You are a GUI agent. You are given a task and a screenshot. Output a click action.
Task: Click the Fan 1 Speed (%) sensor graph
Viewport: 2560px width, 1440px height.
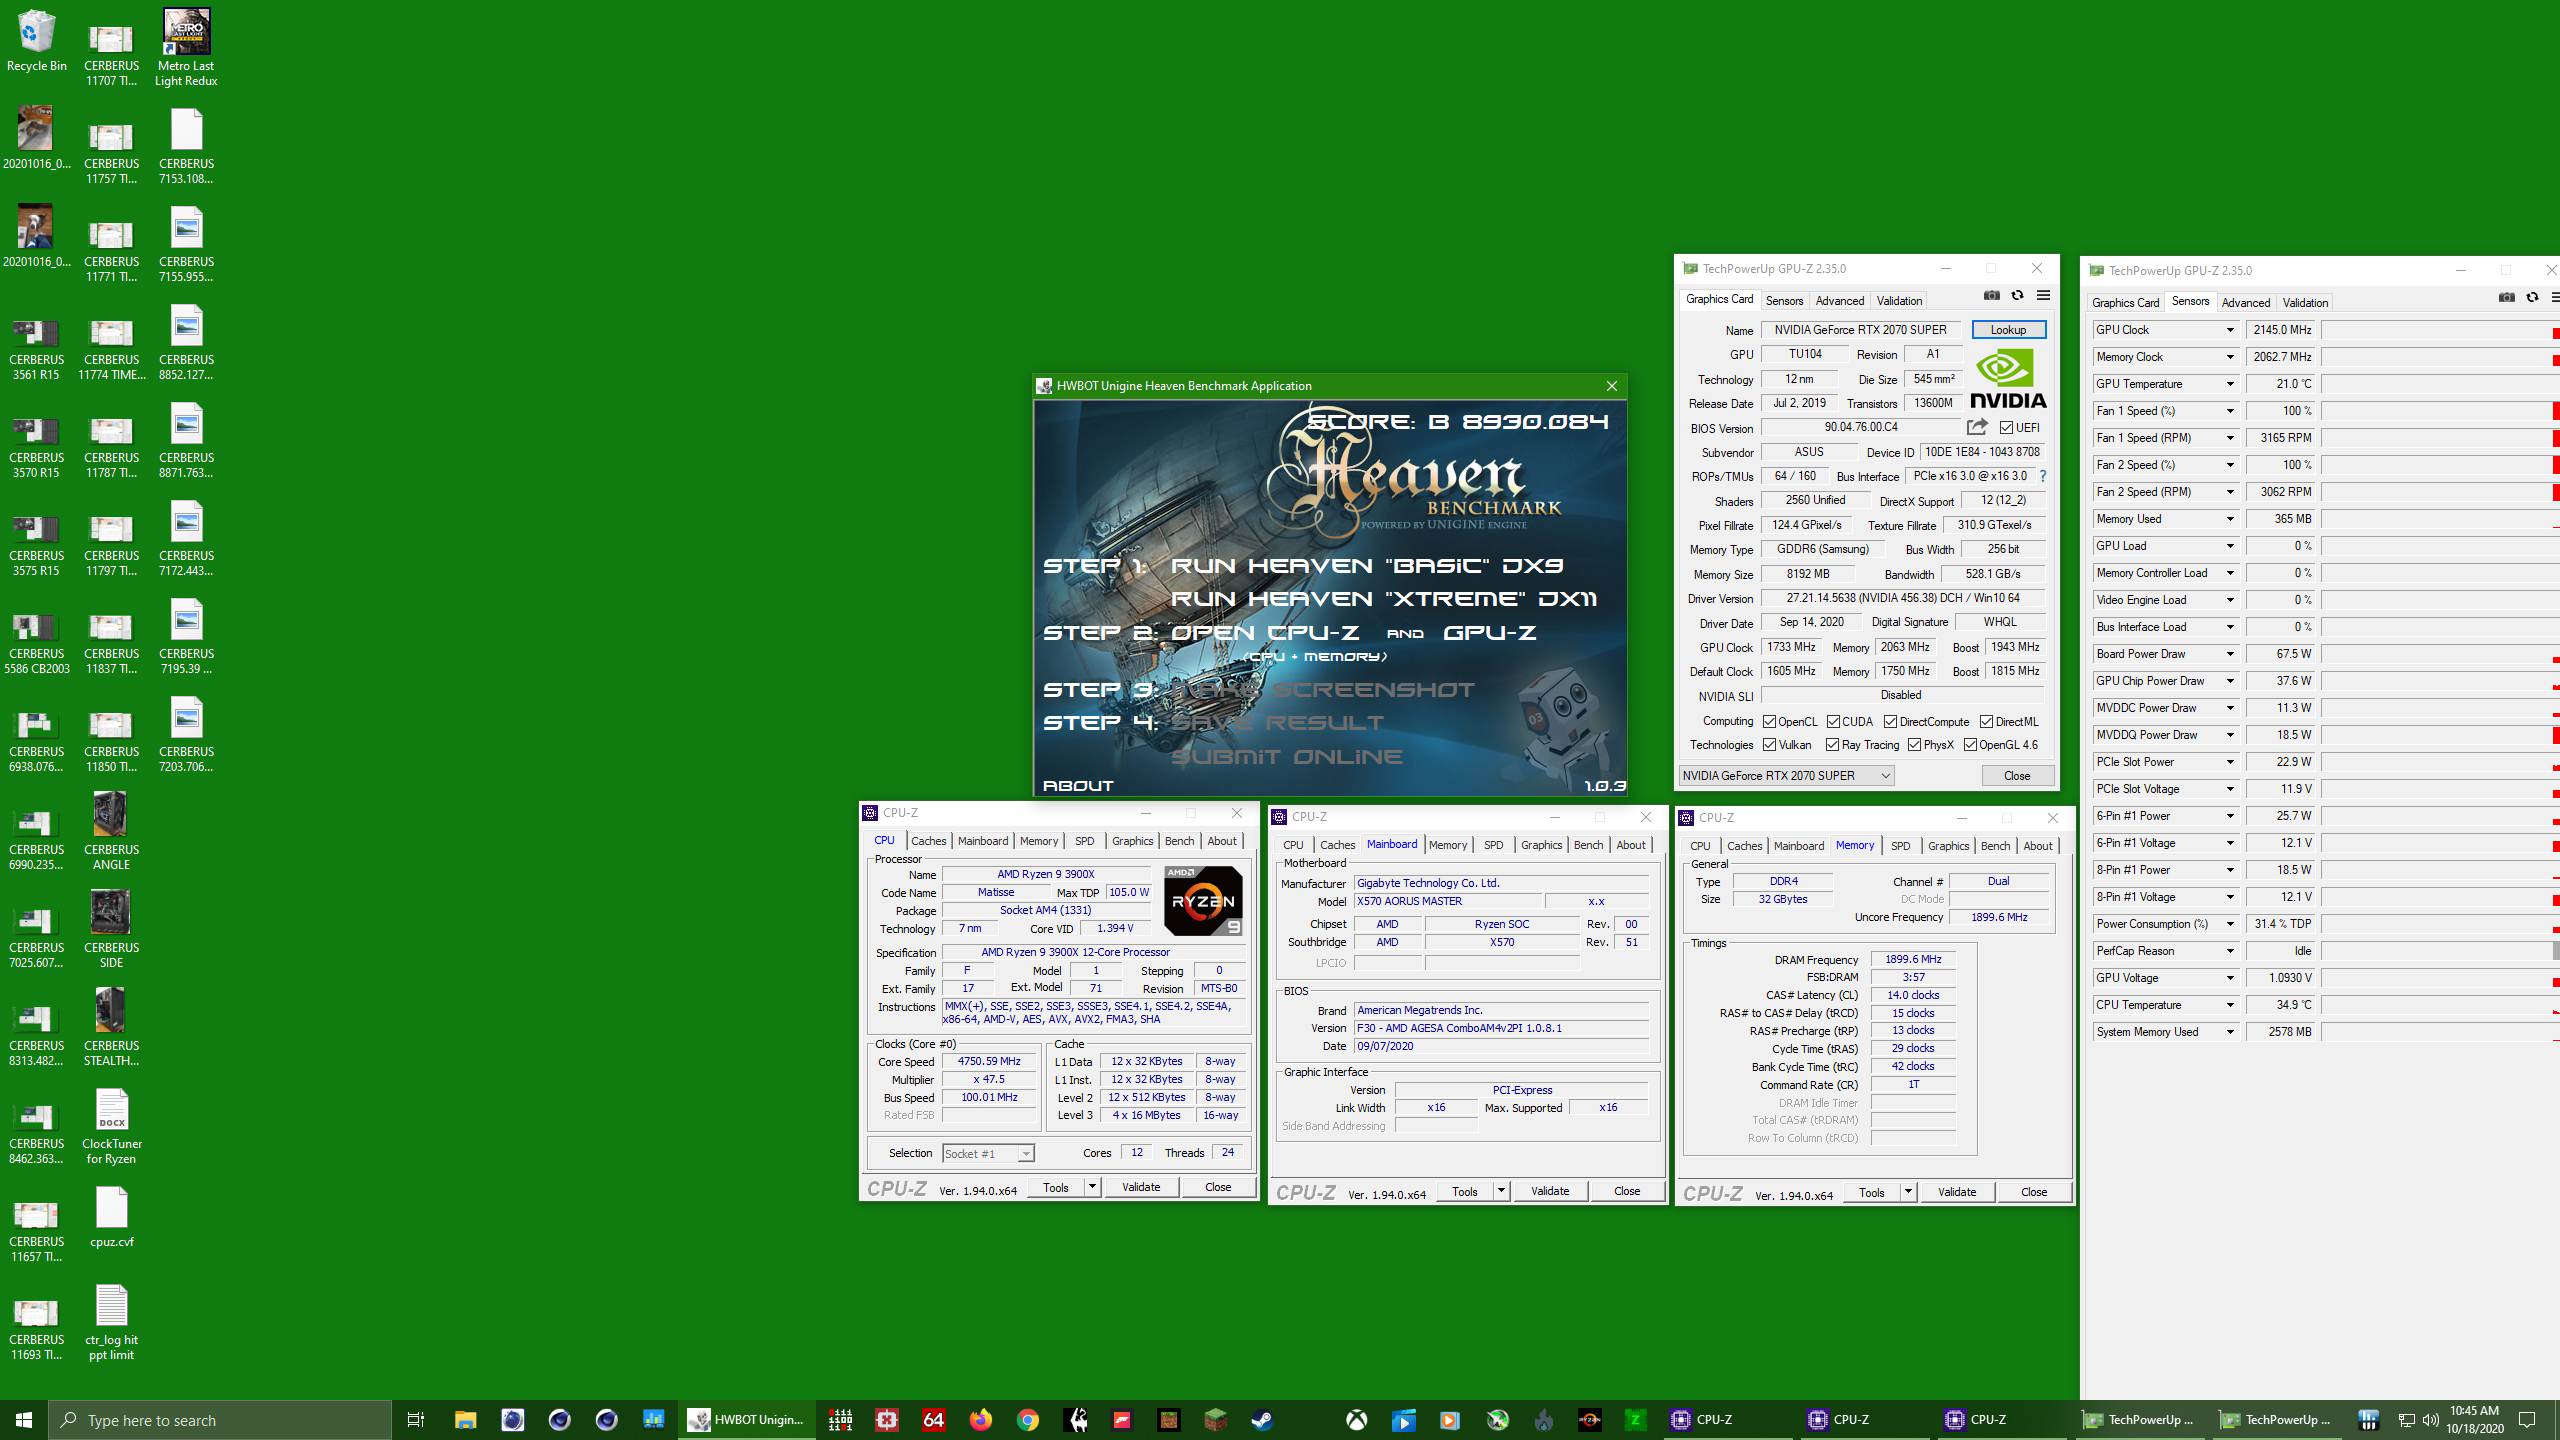2440,411
